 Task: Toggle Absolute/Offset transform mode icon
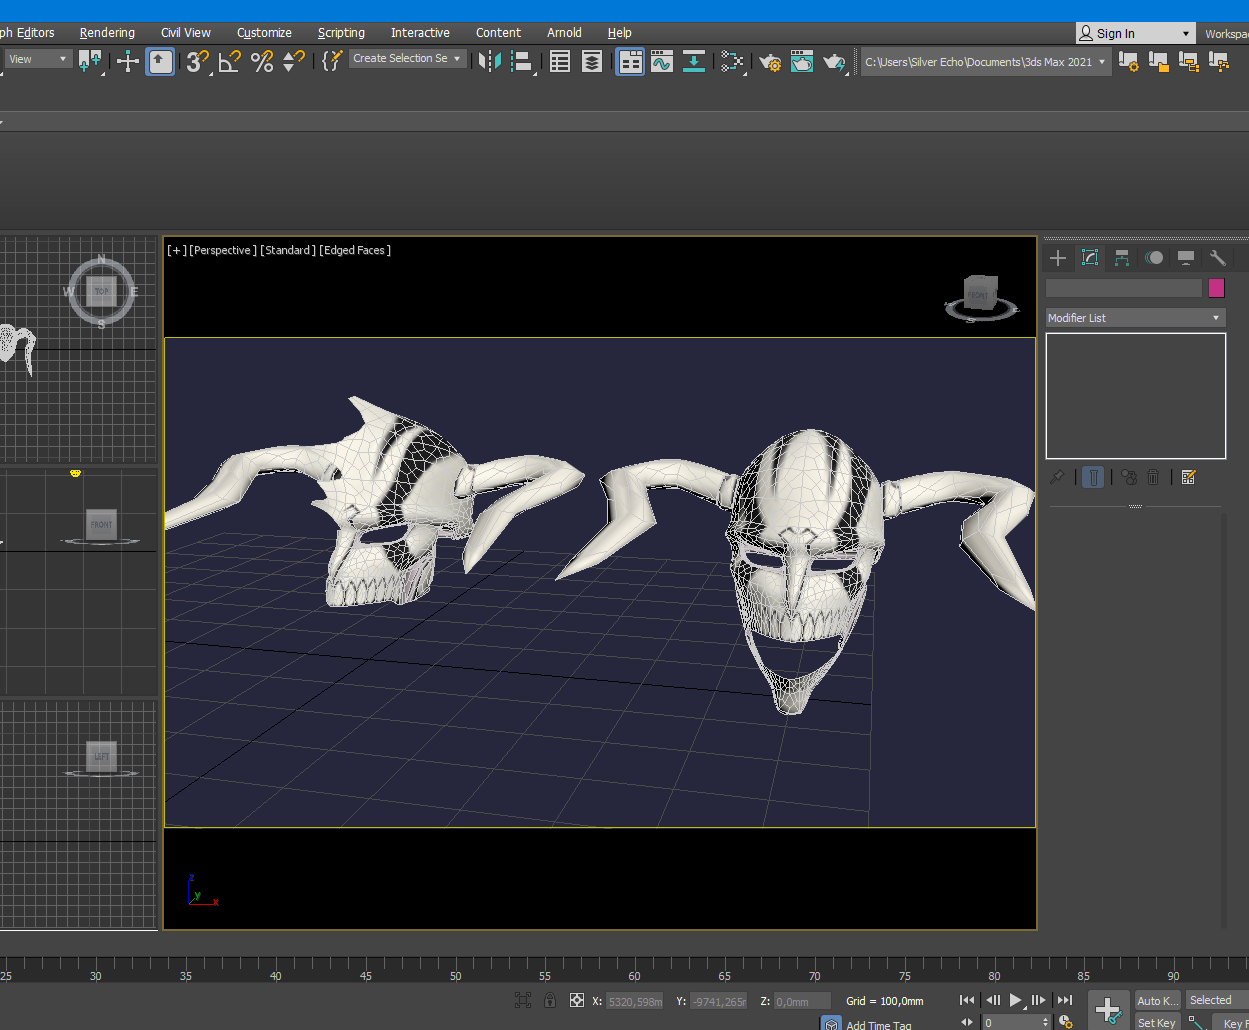(x=577, y=1000)
